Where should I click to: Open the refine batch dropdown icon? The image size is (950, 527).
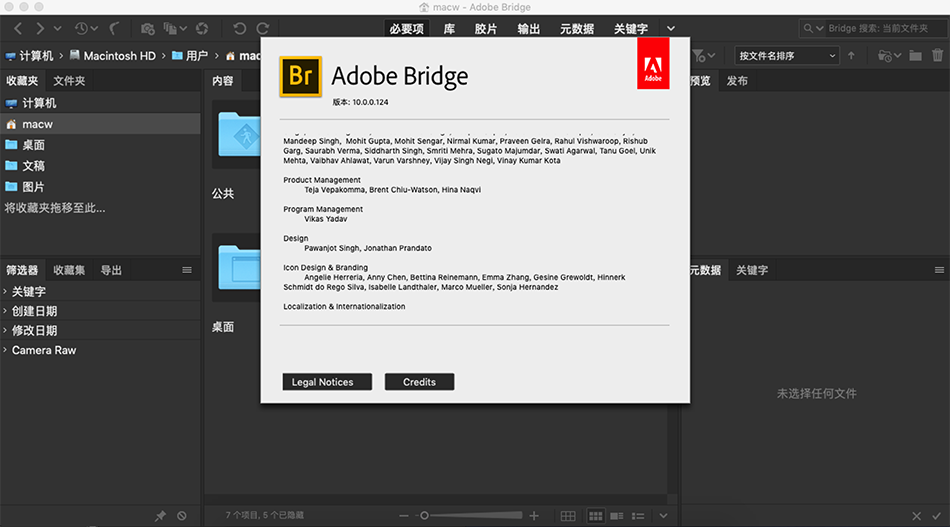click(x=174, y=28)
